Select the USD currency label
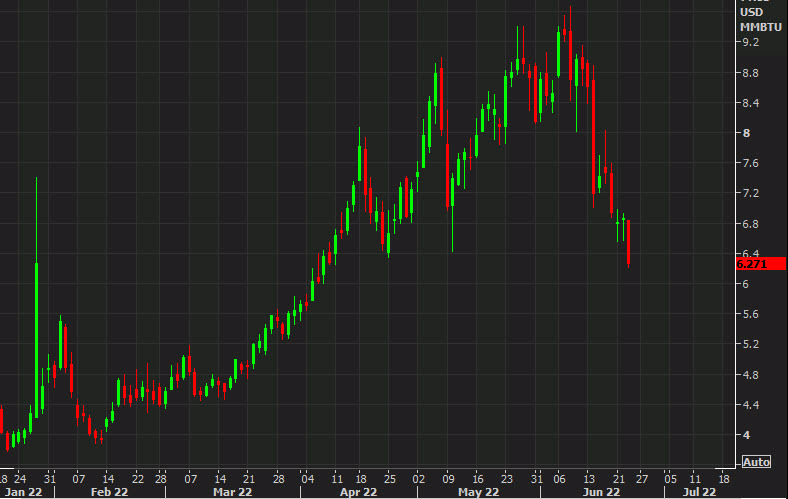Screen dimensions: 788x499 tap(751, 10)
